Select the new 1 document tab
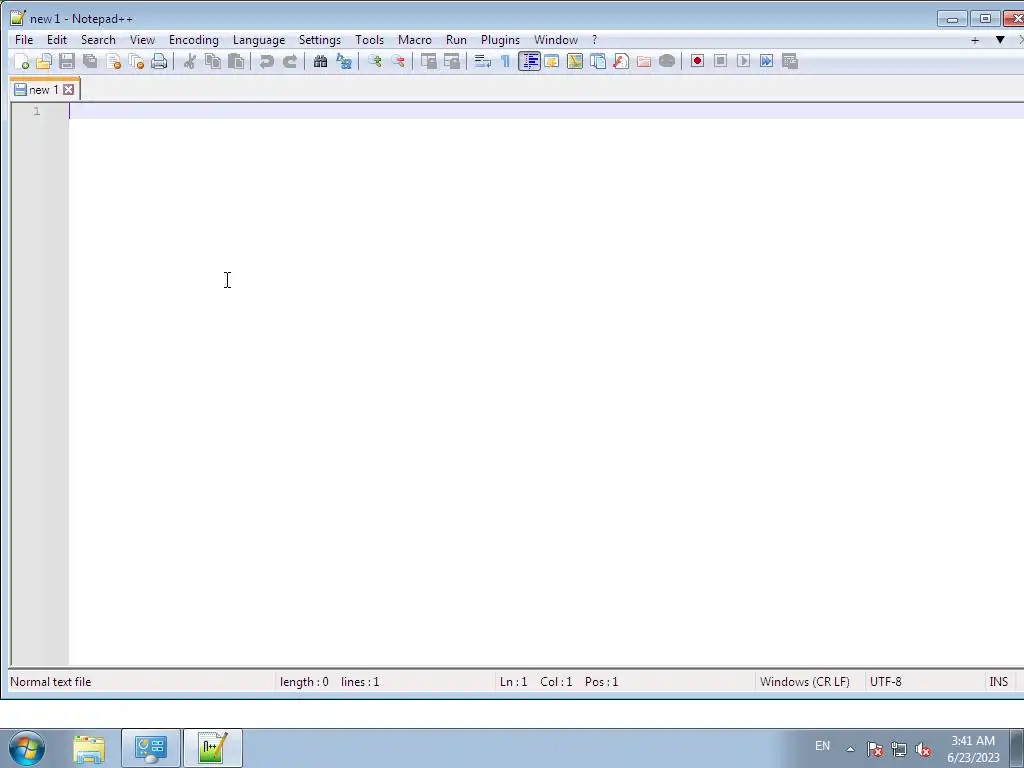1024x768 pixels. click(43, 89)
